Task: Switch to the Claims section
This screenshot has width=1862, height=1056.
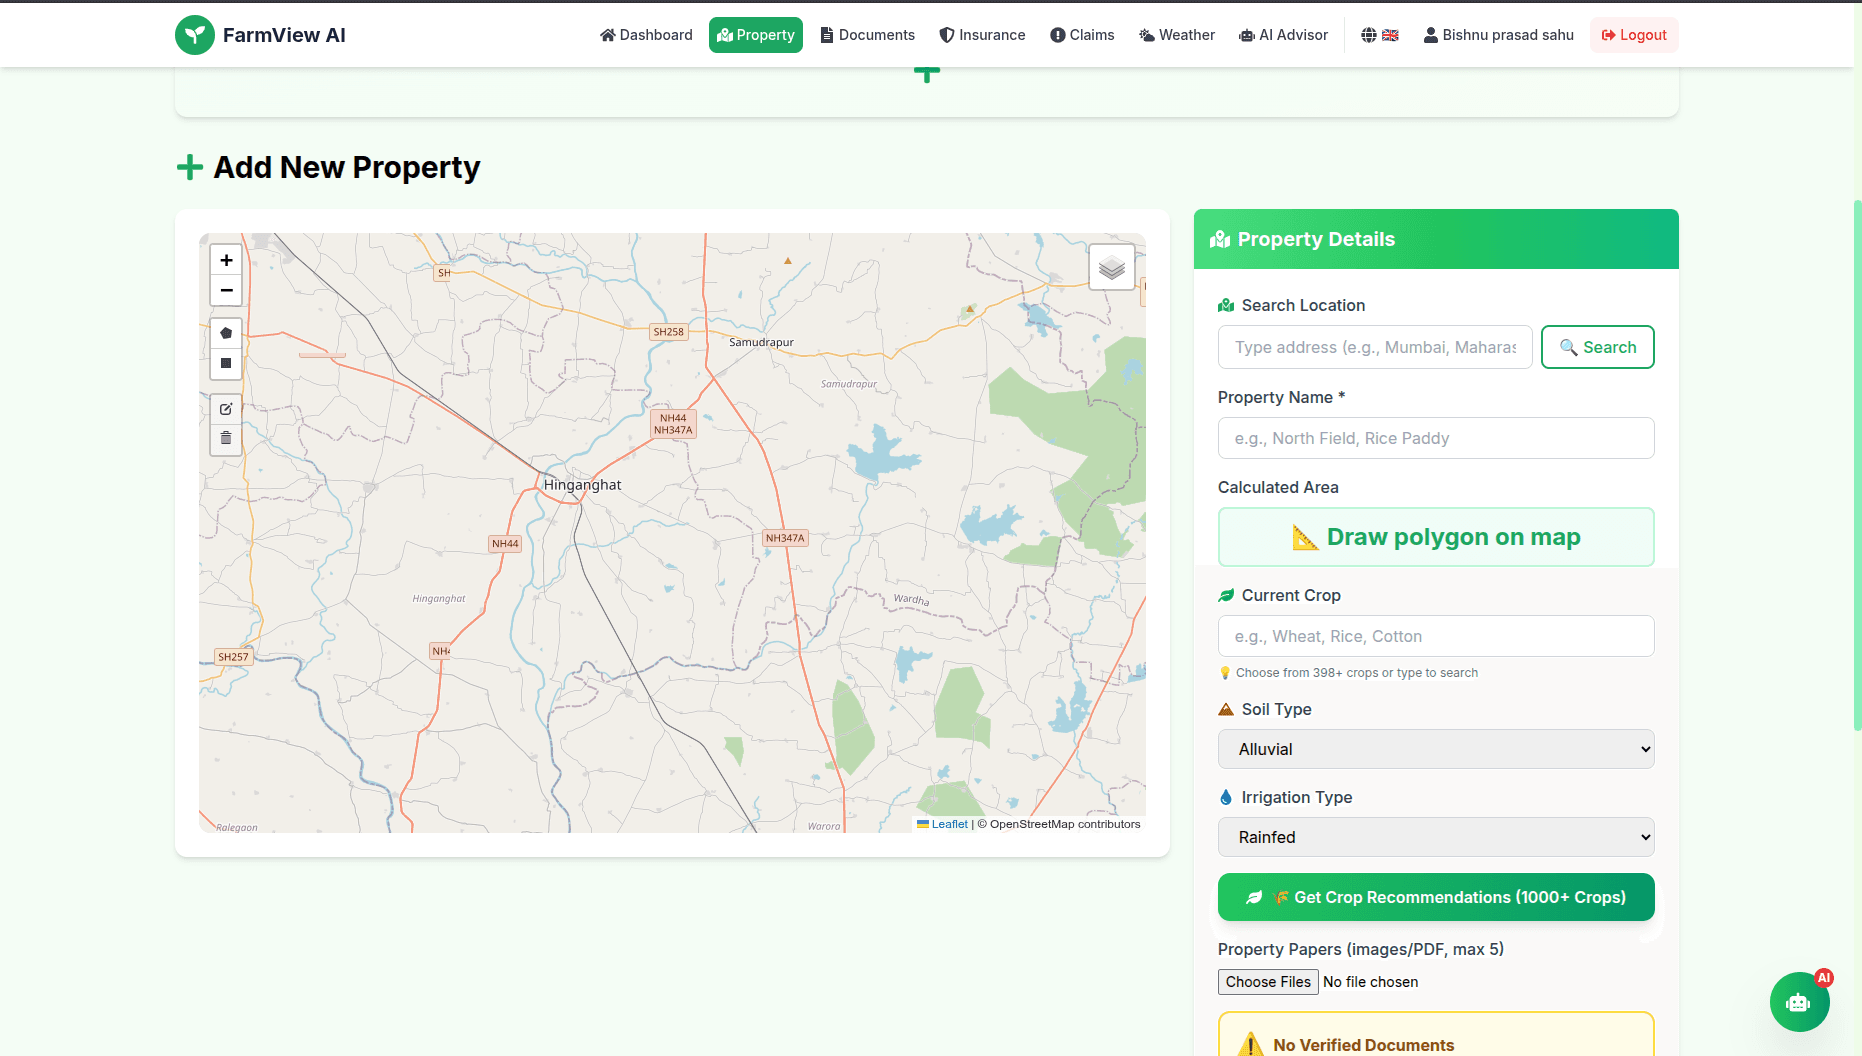Action: [x=1082, y=34]
